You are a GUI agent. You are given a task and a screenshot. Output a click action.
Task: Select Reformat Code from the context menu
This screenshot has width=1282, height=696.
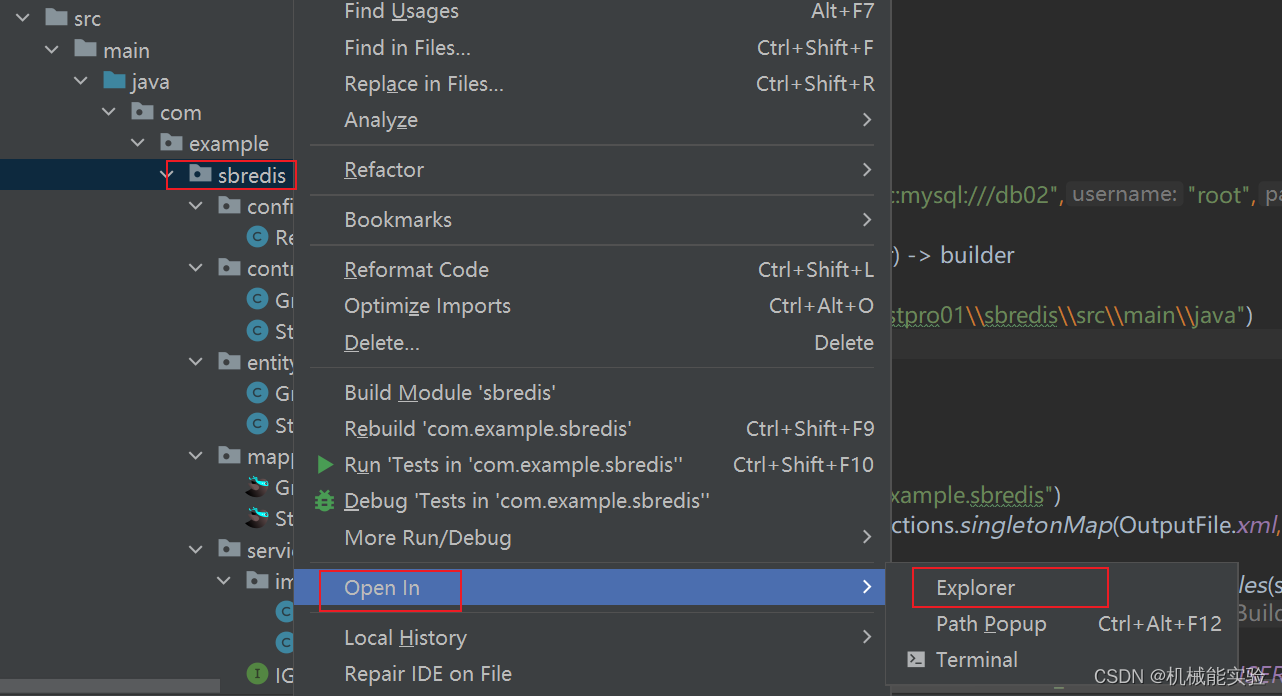(x=416, y=269)
